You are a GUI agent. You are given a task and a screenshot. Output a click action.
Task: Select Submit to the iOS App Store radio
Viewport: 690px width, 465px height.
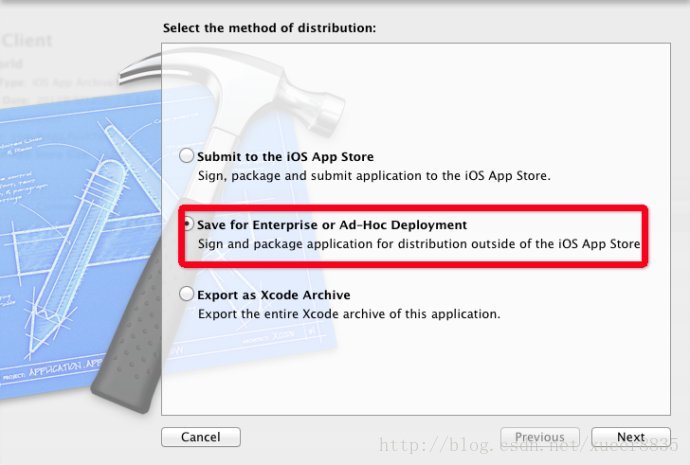187,156
